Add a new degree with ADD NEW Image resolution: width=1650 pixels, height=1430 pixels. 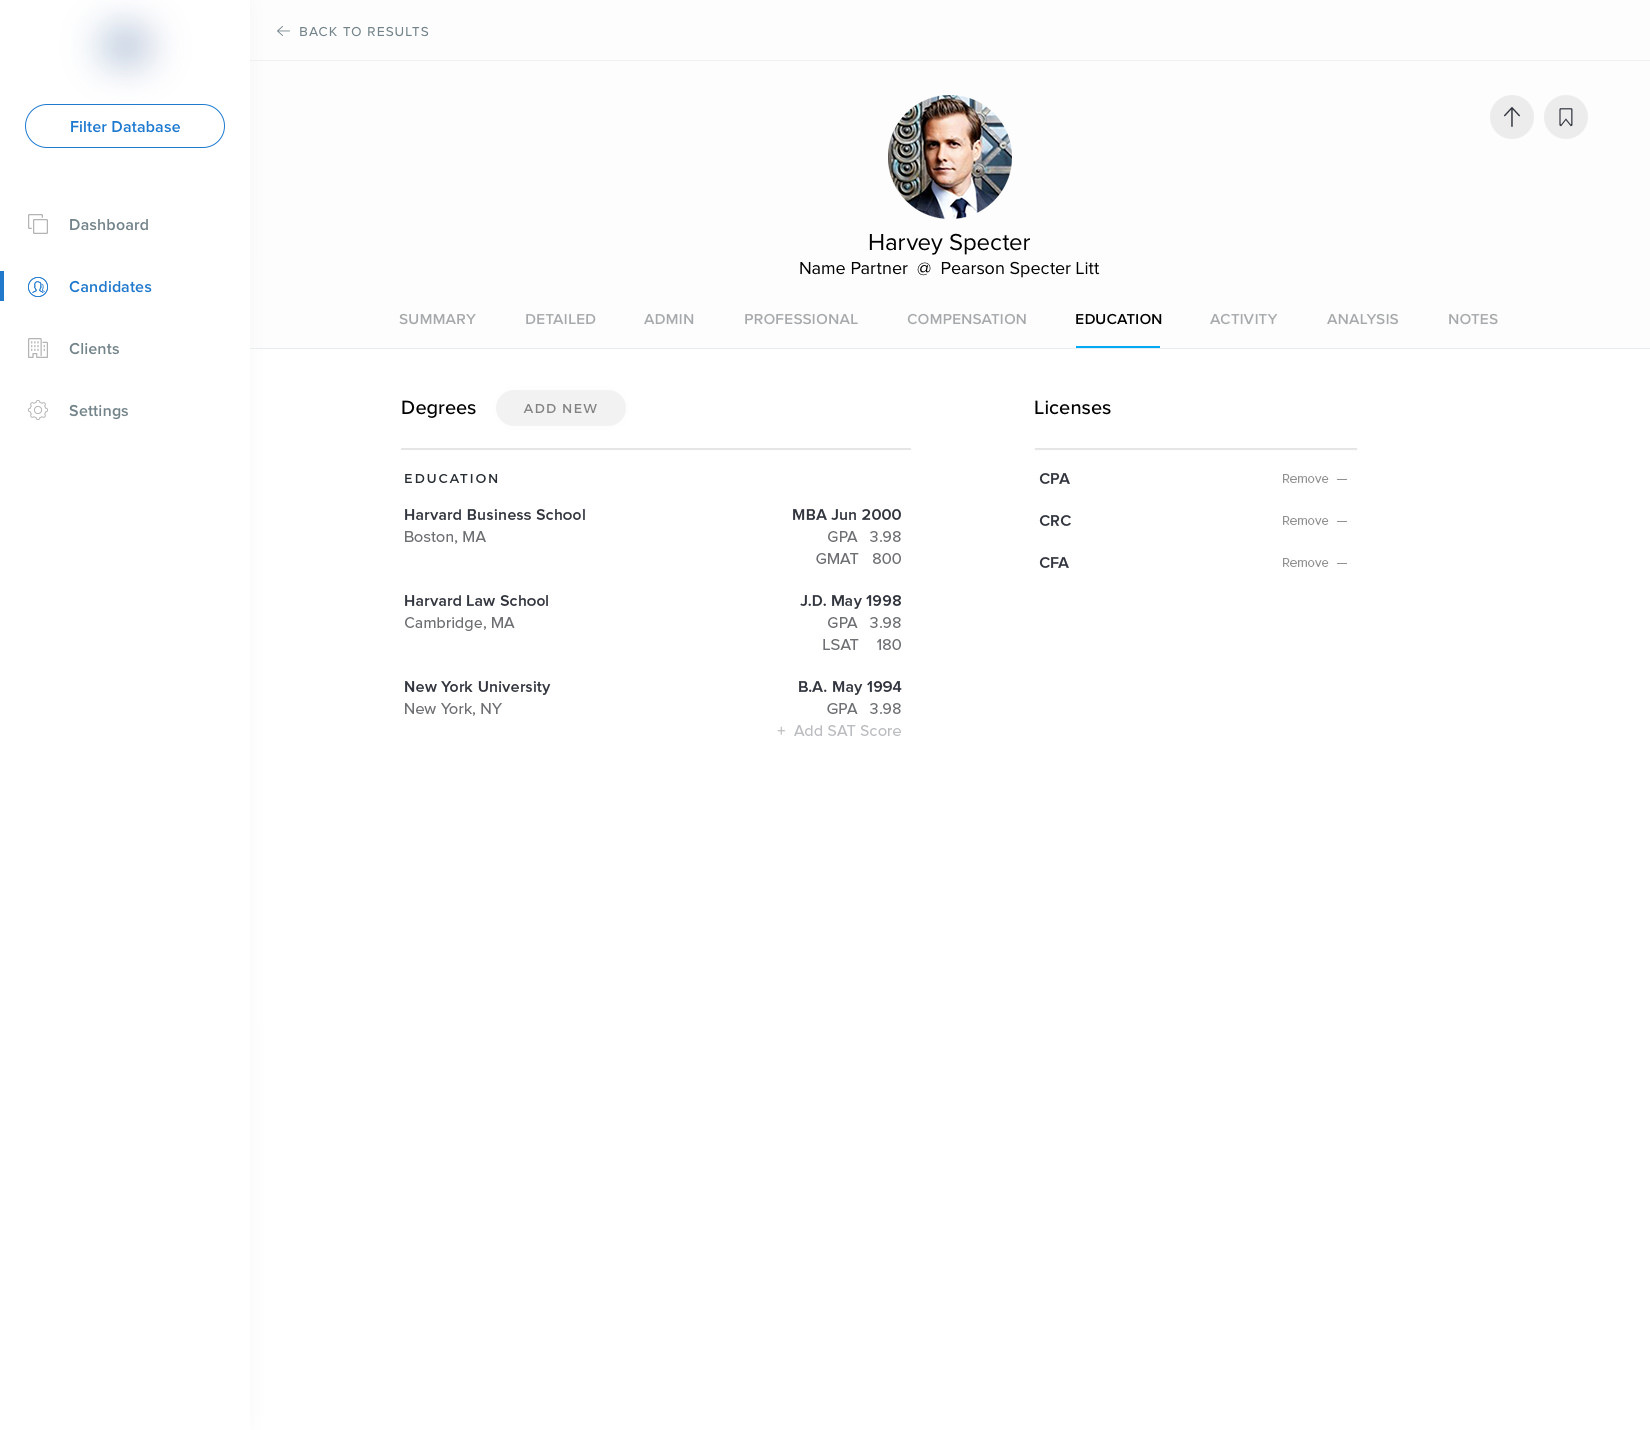pyautogui.click(x=561, y=408)
